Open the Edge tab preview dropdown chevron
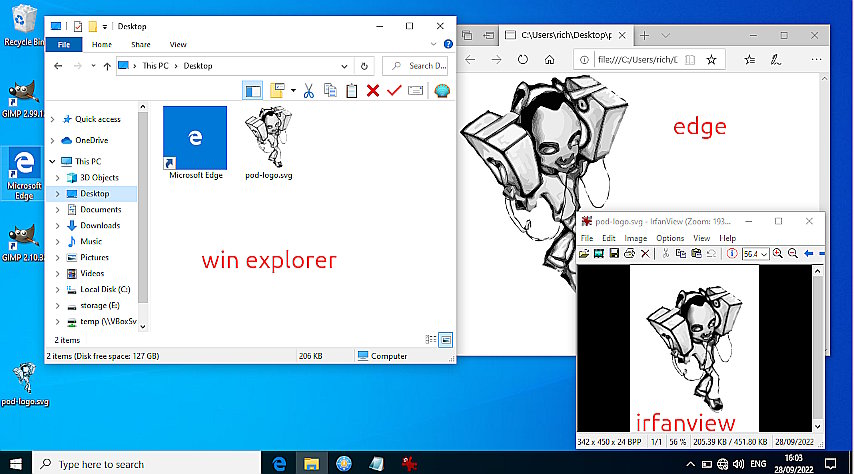This screenshot has width=854, height=474. click(666, 35)
